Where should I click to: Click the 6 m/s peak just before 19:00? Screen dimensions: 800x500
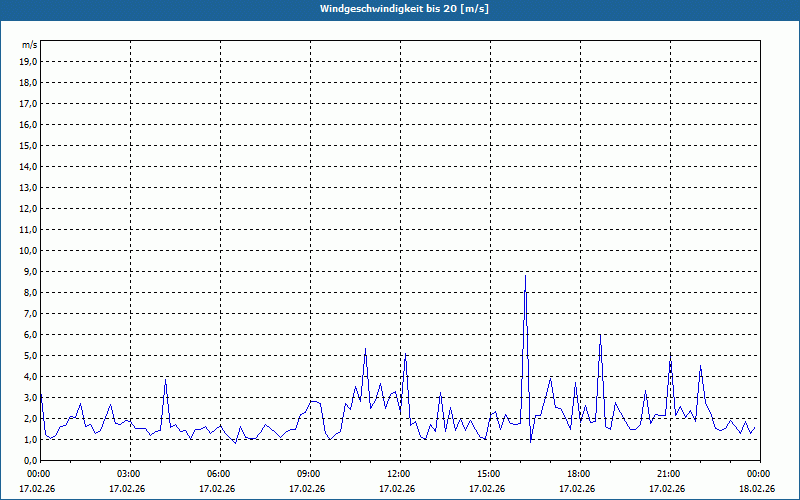tap(600, 335)
